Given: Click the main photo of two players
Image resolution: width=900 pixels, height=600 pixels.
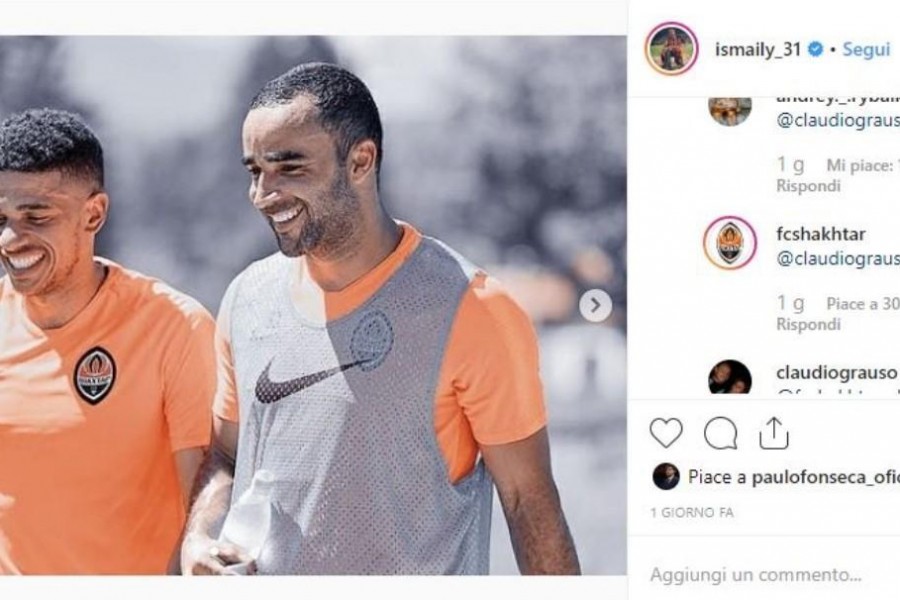Looking at the screenshot, I should coord(313,305).
